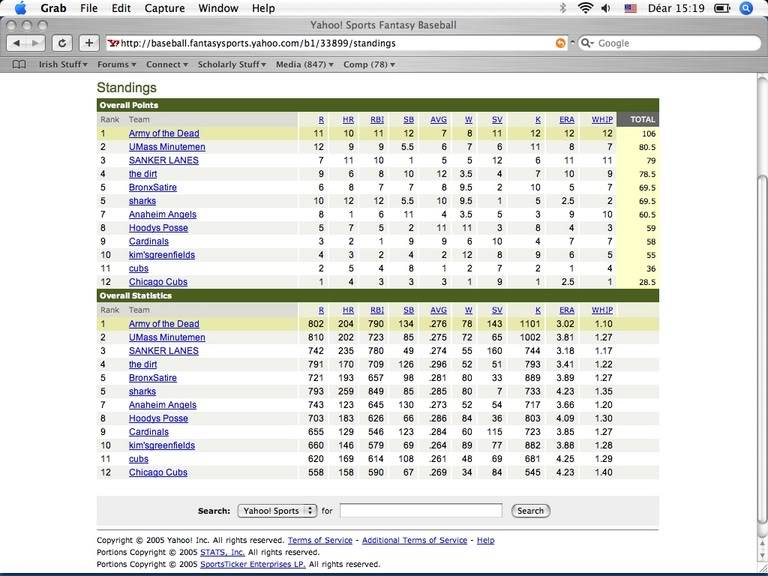Image resolution: width=768 pixels, height=576 pixels.
Task: Open Additional Terms of Service link
Action: (415, 540)
